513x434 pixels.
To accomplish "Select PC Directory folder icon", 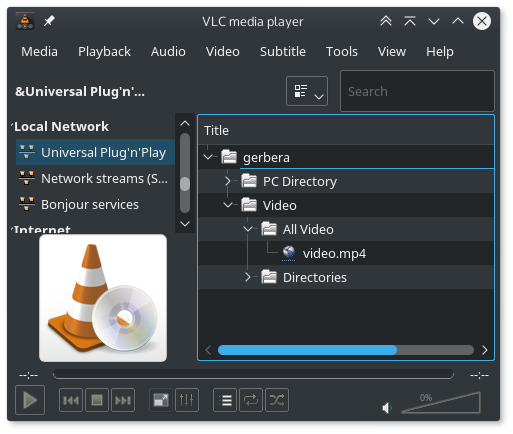I will point(249,181).
